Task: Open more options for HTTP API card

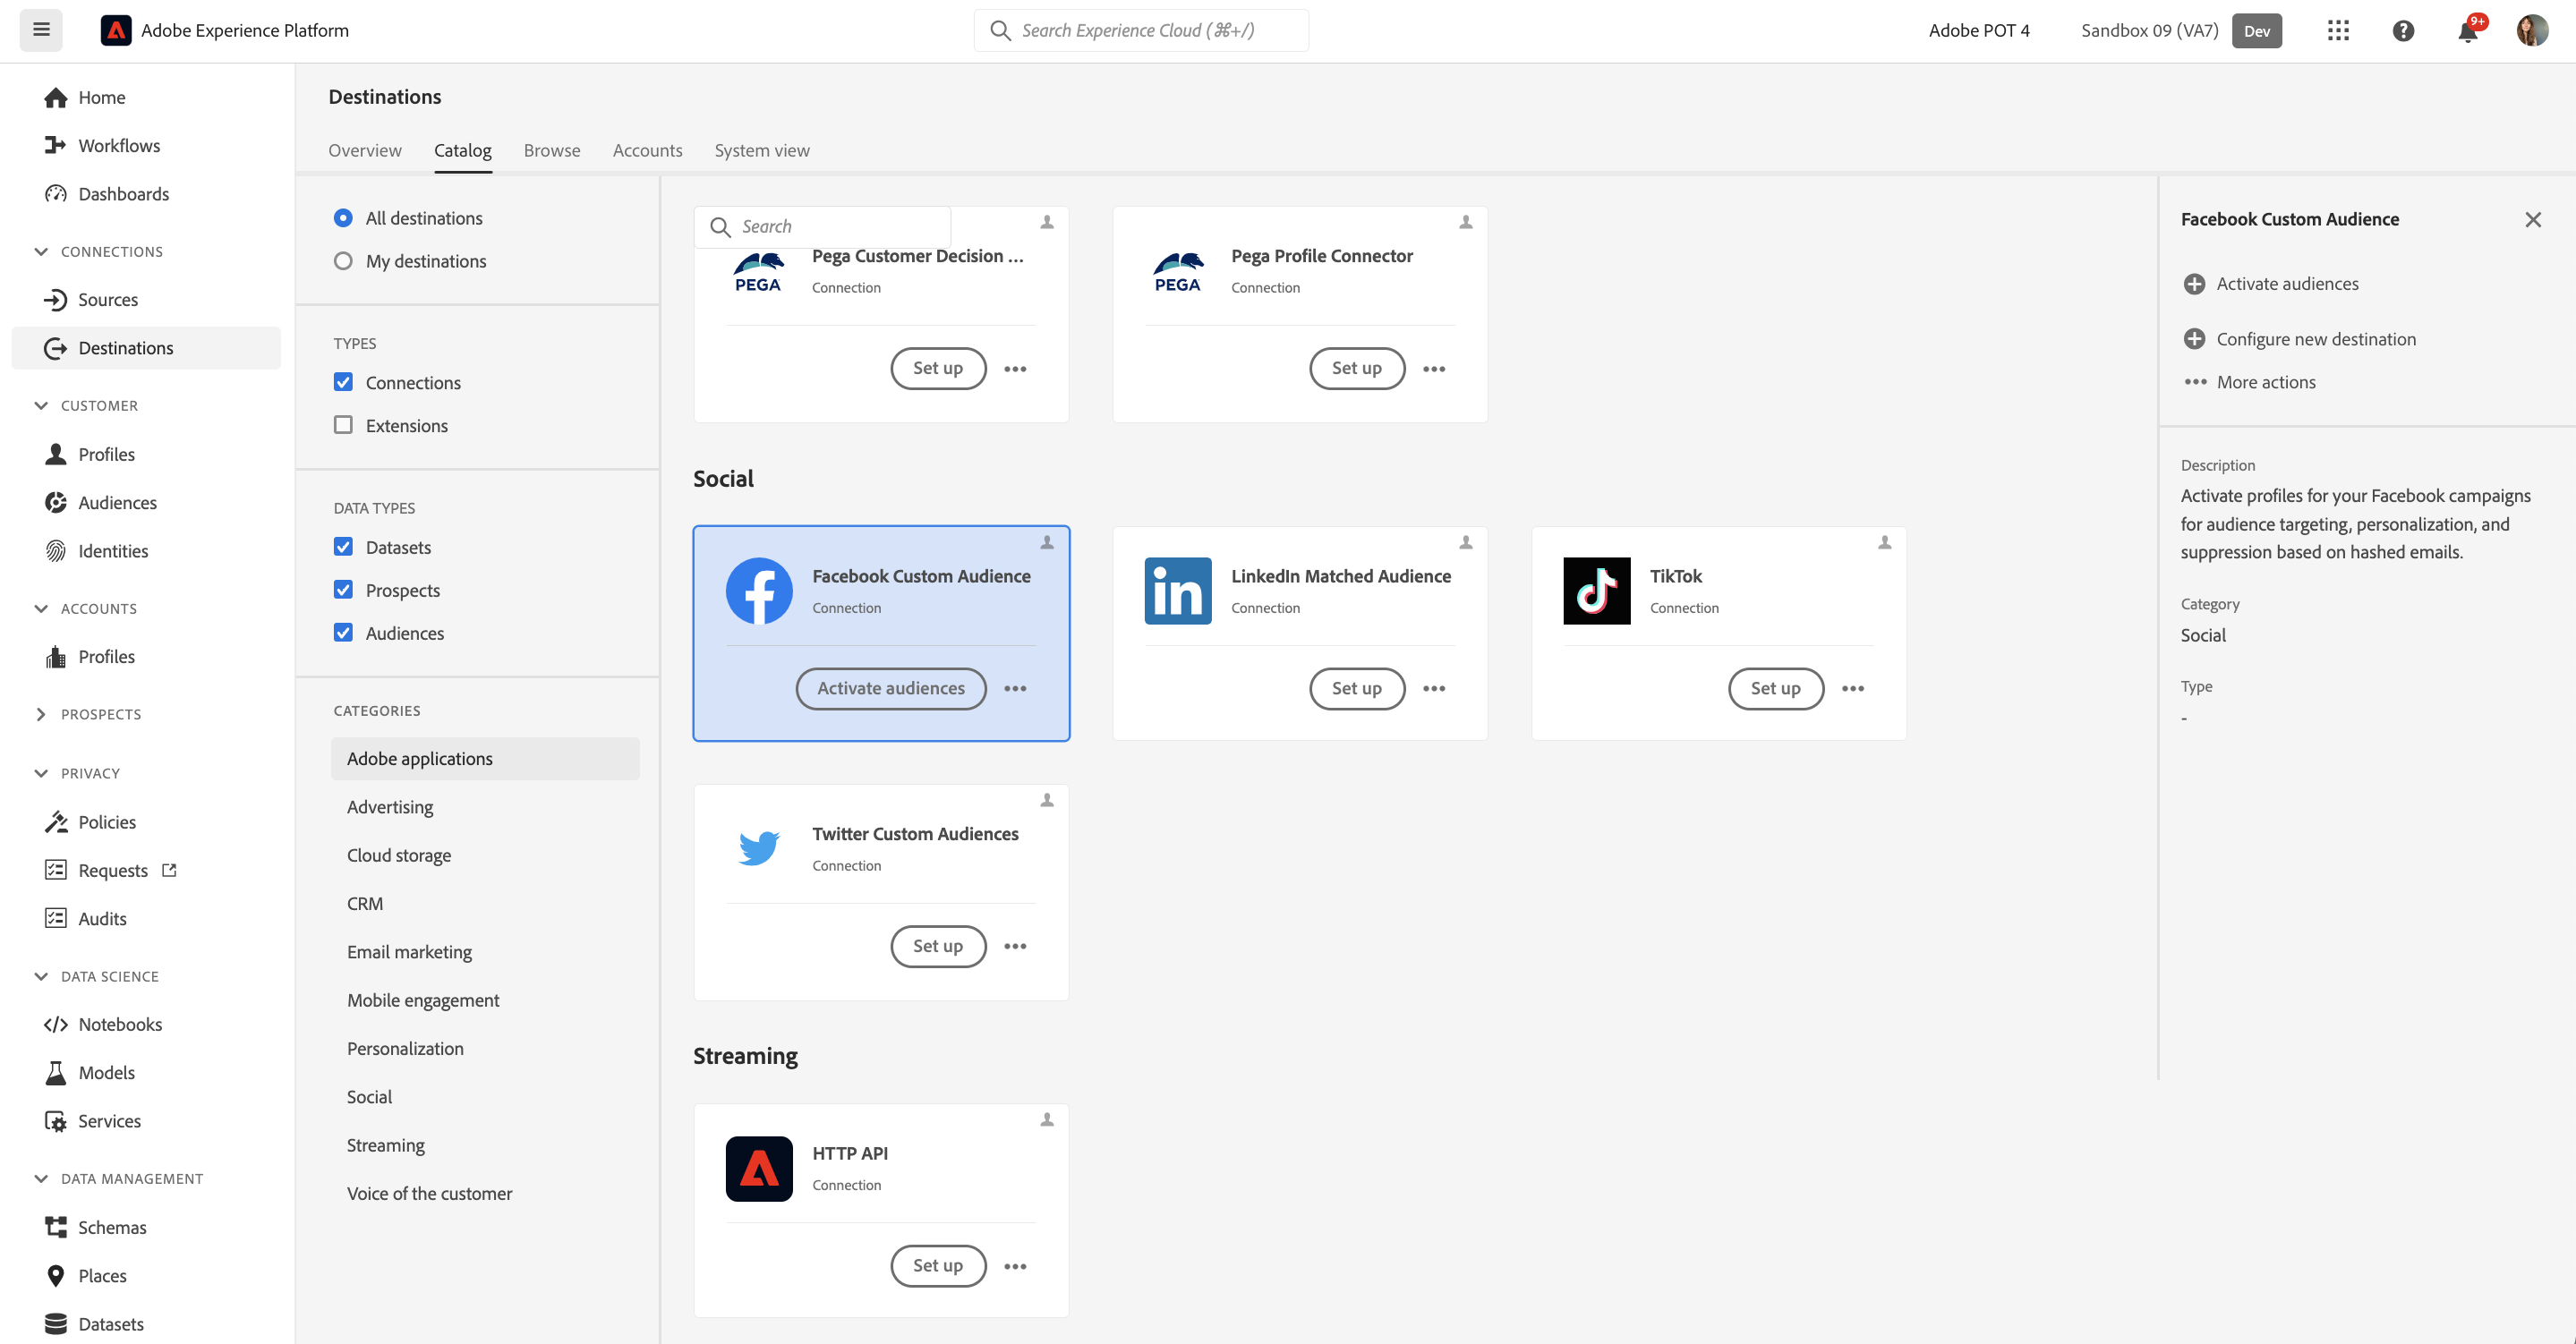Action: (x=1015, y=1266)
